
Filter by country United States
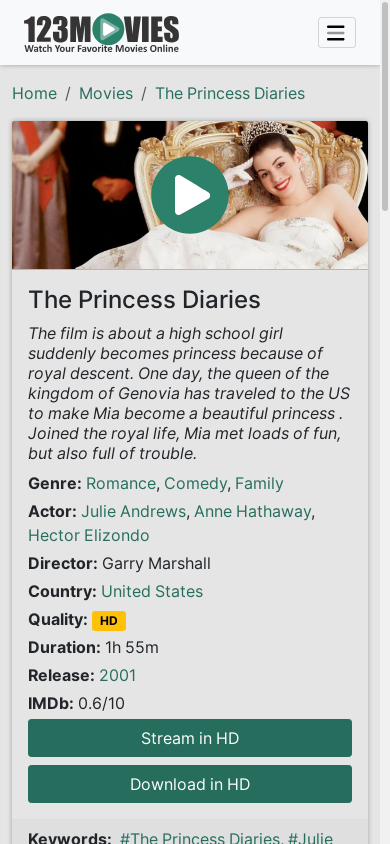point(152,592)
